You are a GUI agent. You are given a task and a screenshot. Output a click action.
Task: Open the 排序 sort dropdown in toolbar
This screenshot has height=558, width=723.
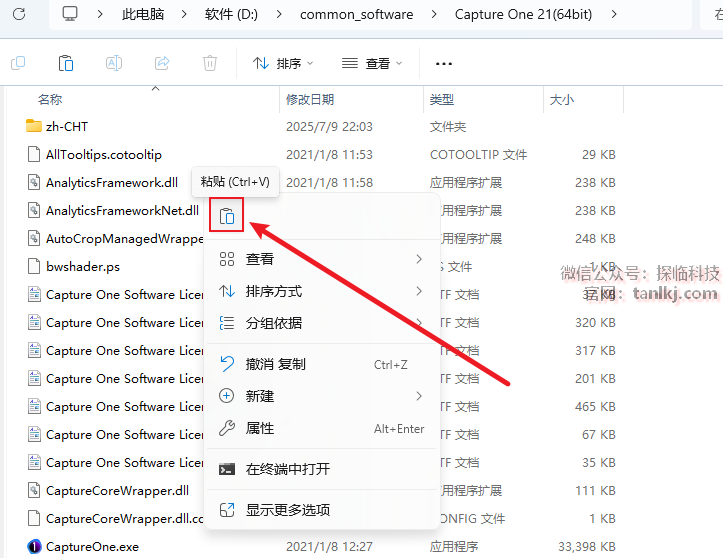click(283, 63)
